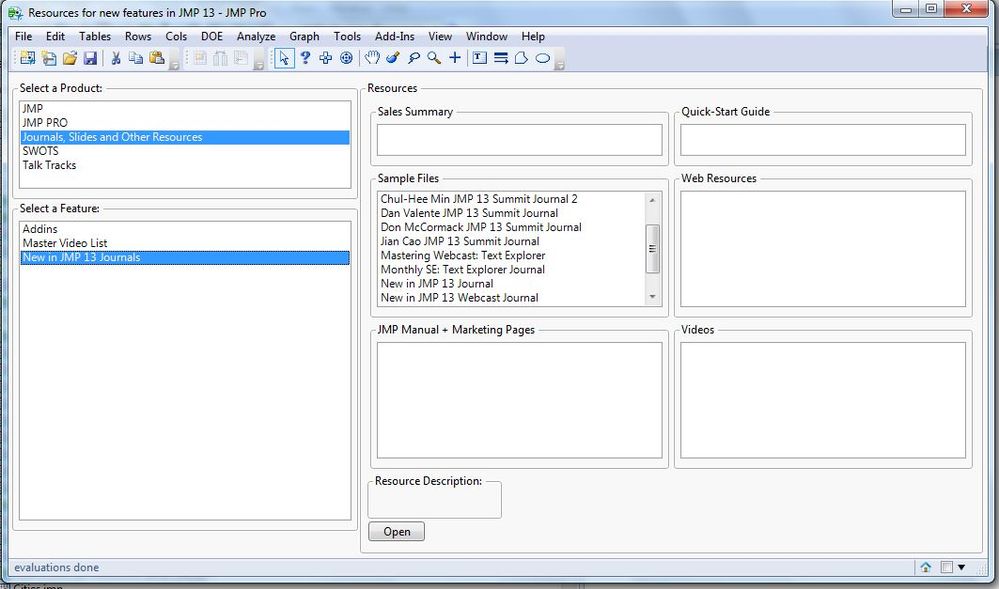Select the Polygon shape tool
Viewport: 999px width, 589px height.
(521, 58)
